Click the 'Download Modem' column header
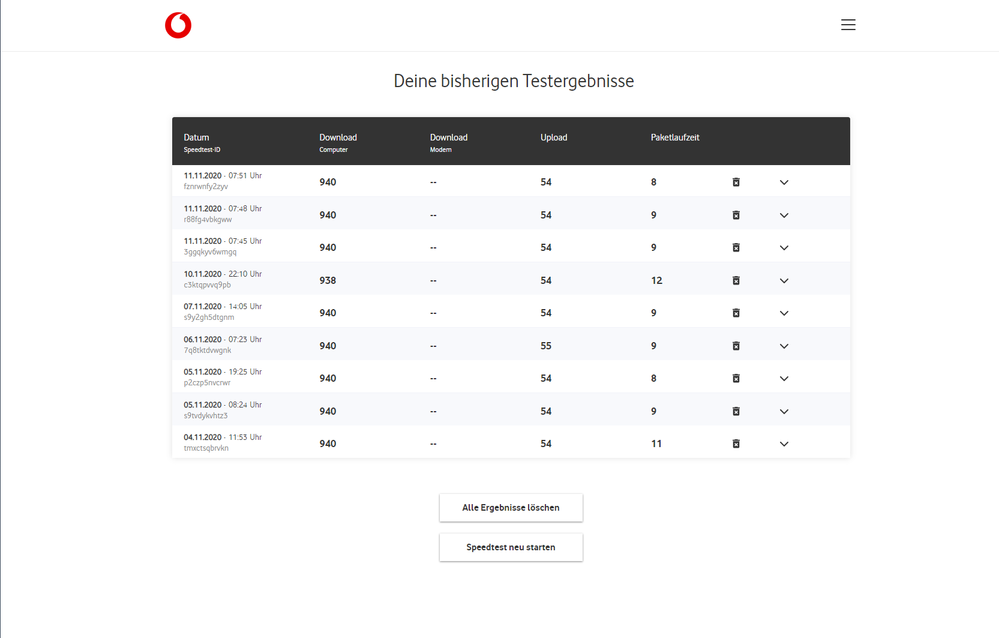 coord(449,143)
